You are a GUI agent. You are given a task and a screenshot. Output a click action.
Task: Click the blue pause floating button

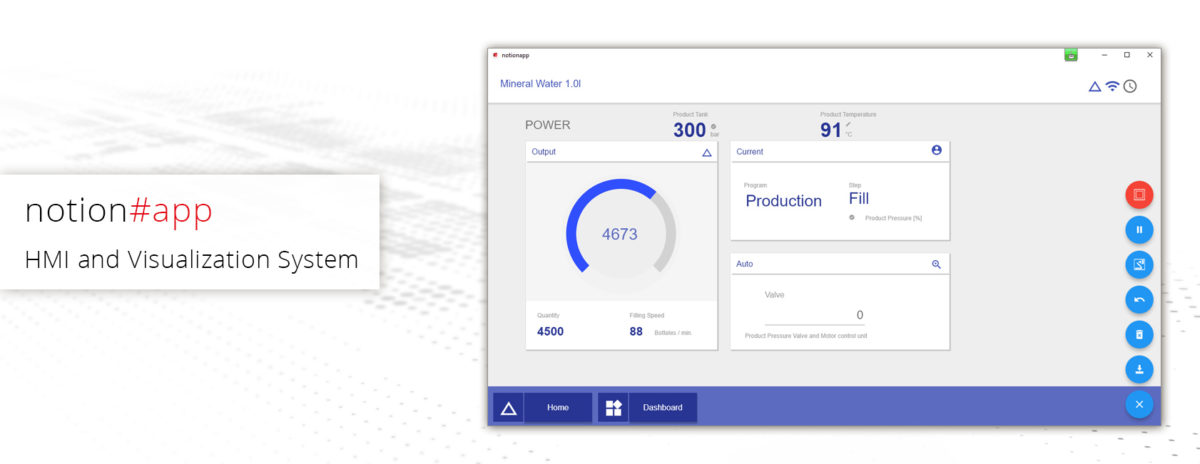tap(1139, 230)
